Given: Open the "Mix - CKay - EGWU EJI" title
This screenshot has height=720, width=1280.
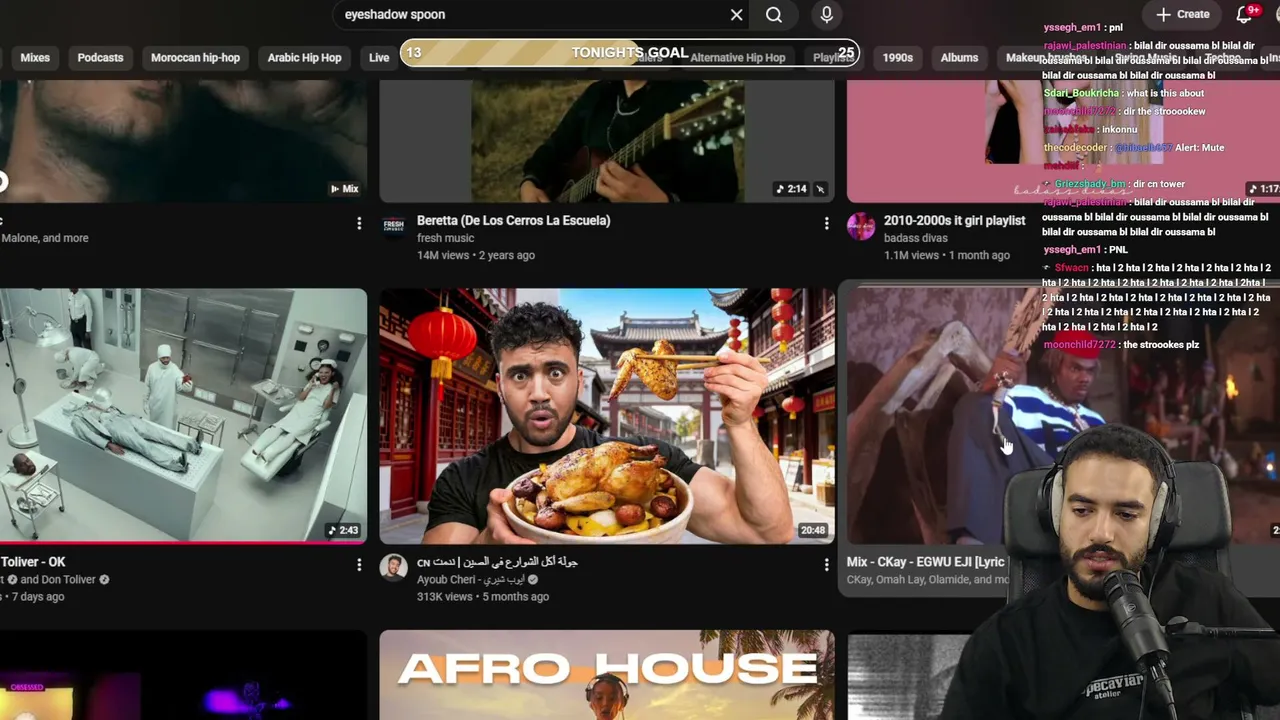Looking at the screenshot, I should pos(926,562).
